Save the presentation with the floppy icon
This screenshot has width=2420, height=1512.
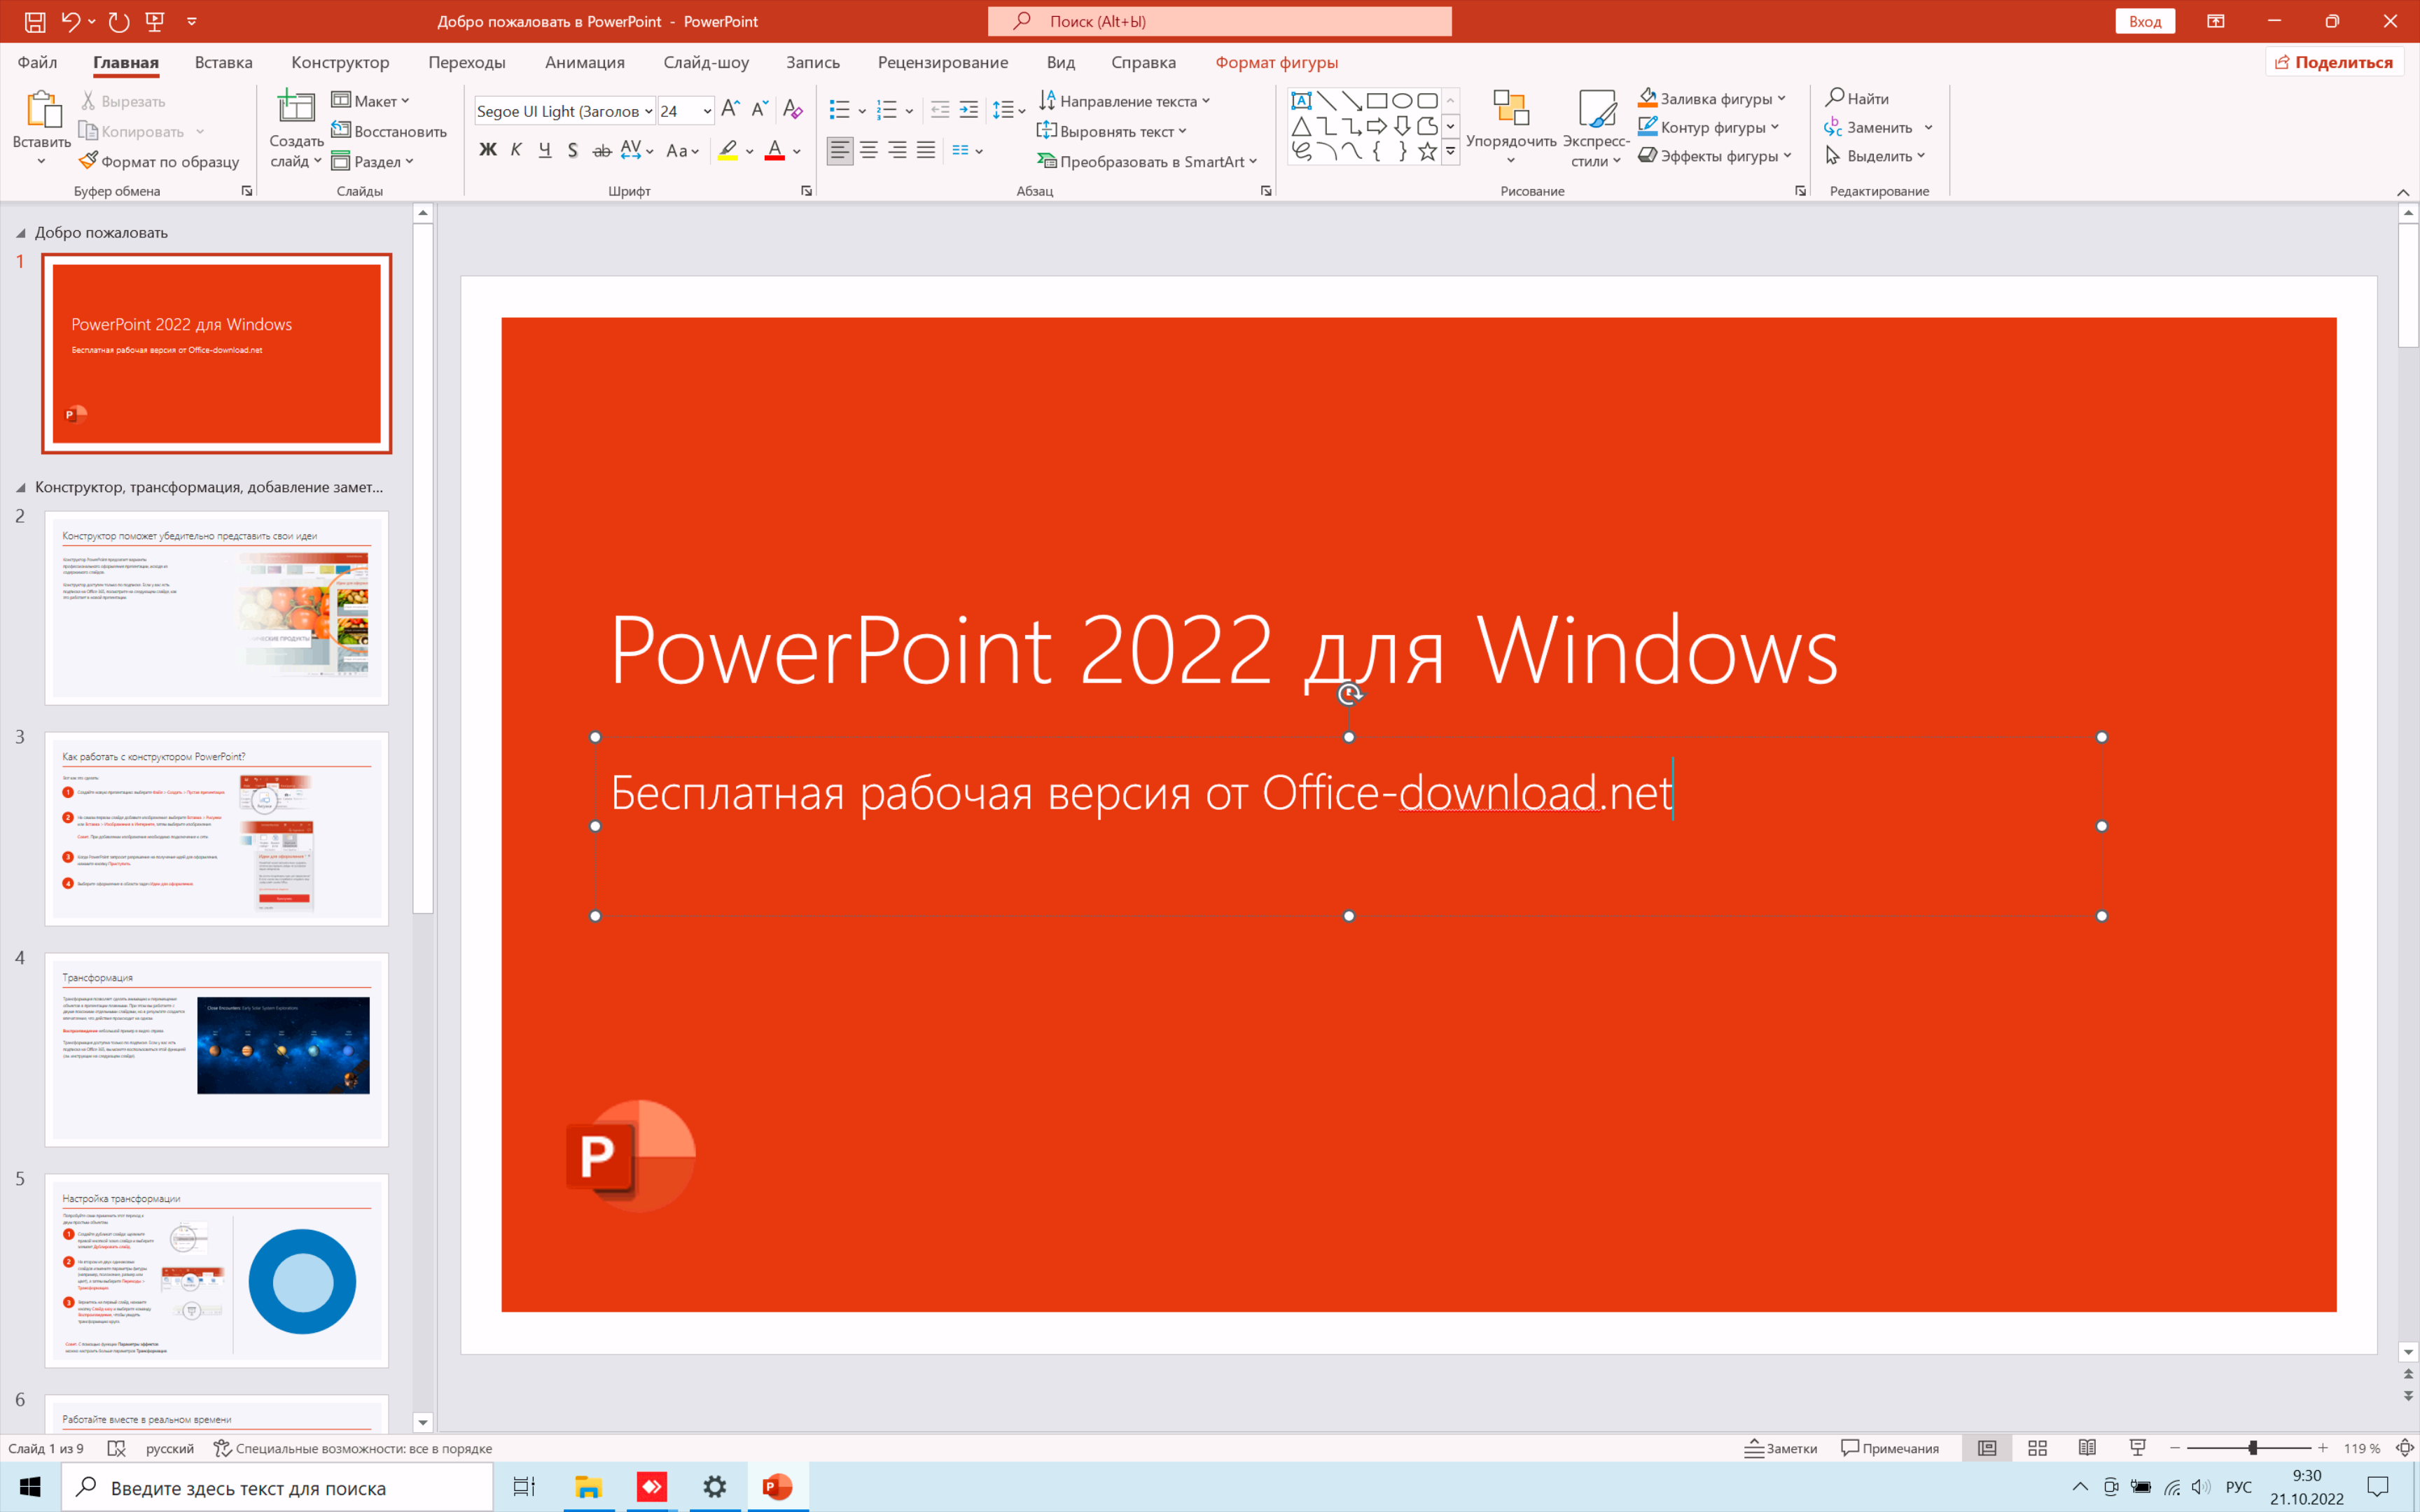[35, 21]
